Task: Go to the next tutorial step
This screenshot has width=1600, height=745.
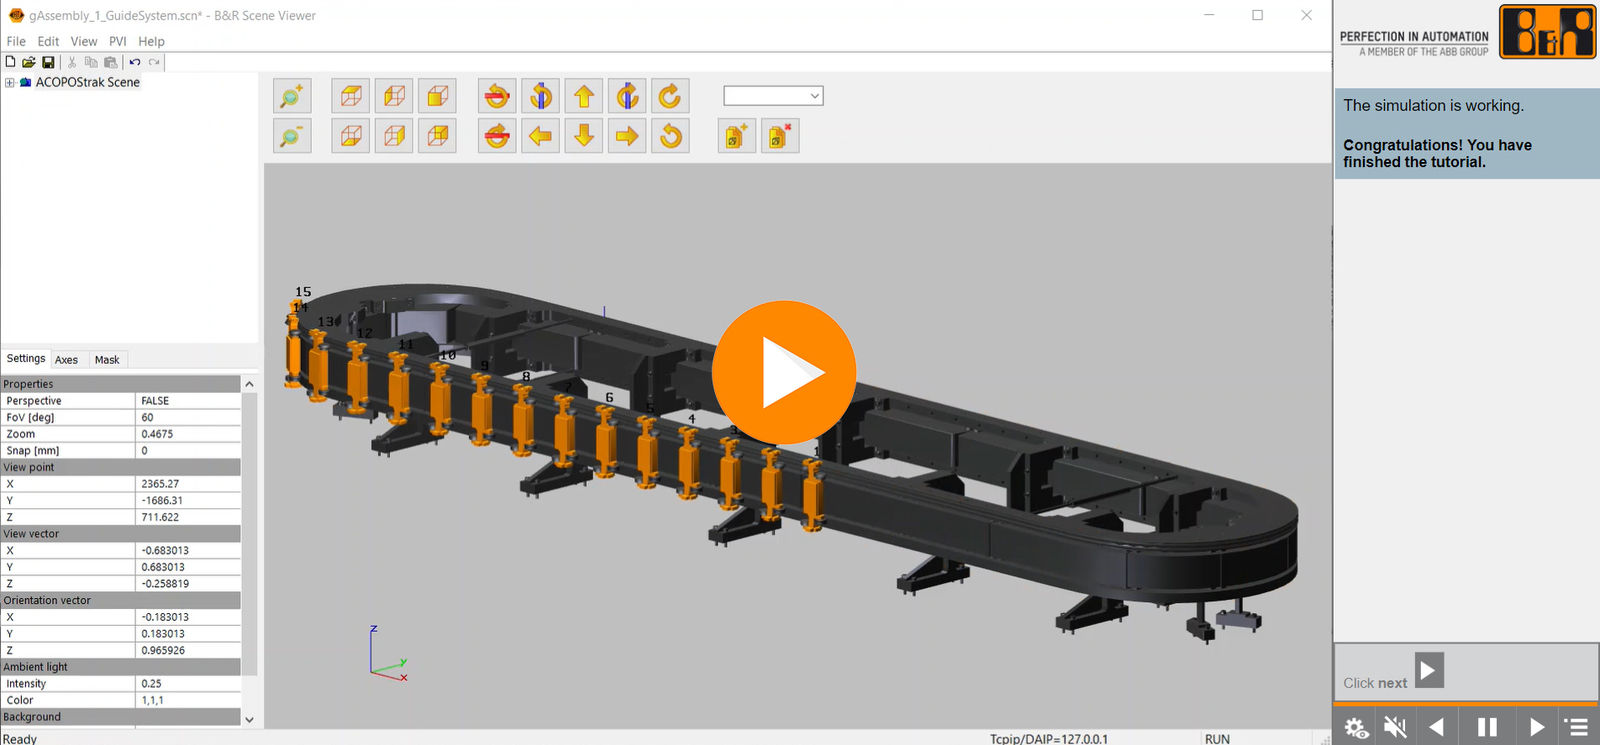Action: coord(1537,727)
